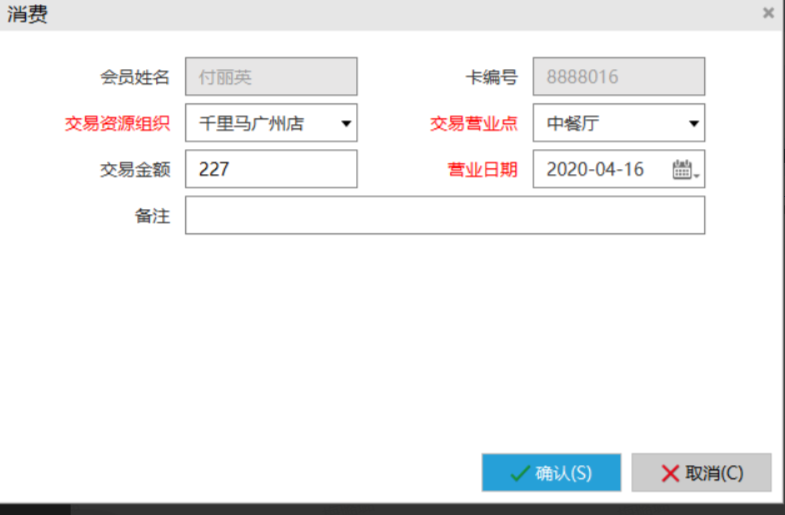Click the red 交易资源组织 label

[117, 123]
